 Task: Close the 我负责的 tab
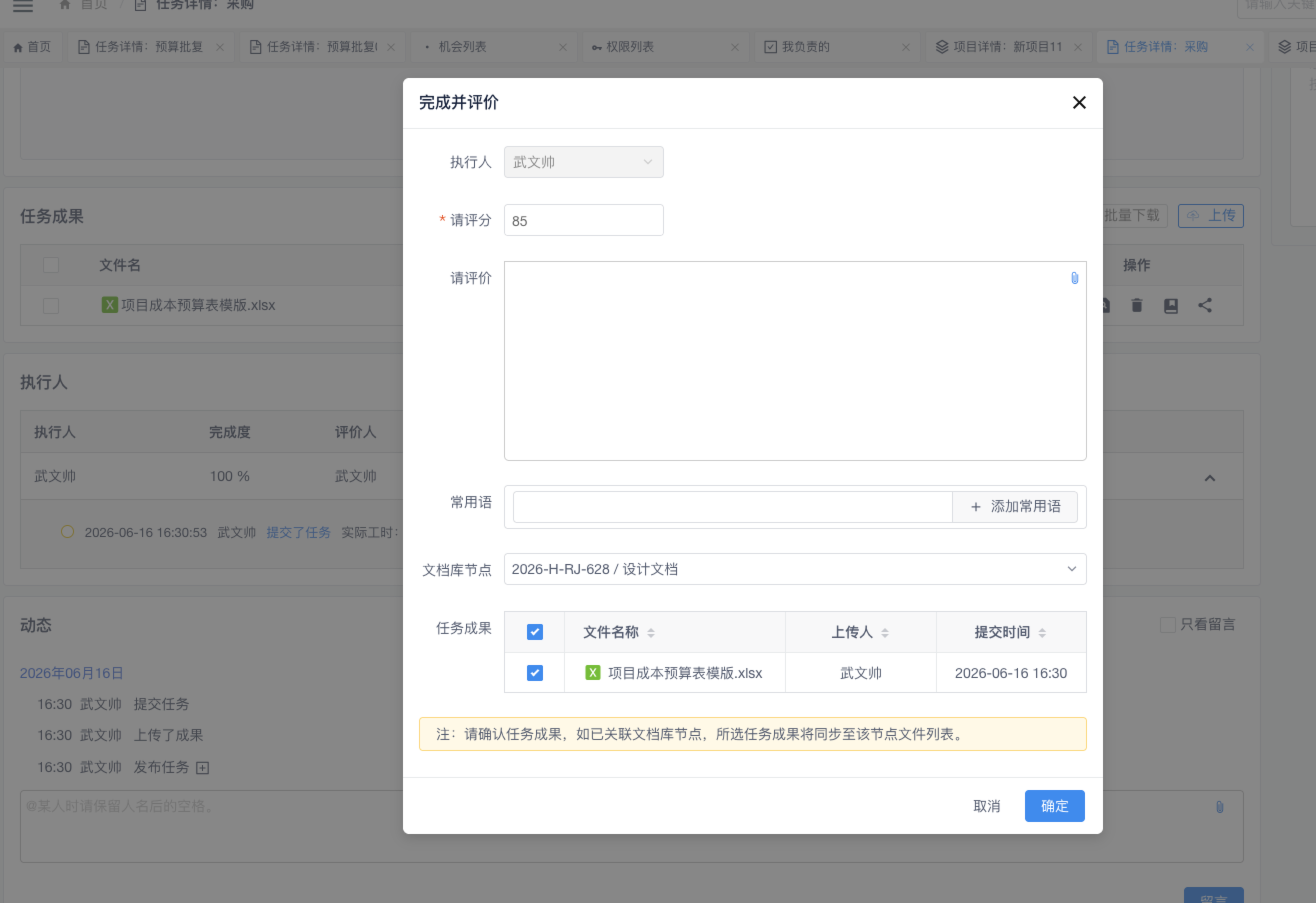click(x=906, y=47)
